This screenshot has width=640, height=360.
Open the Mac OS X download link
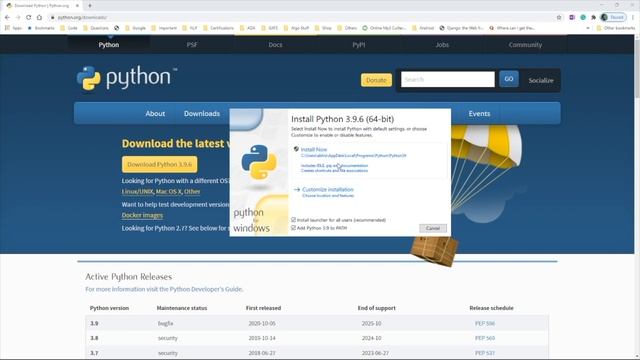coord(168,191)
